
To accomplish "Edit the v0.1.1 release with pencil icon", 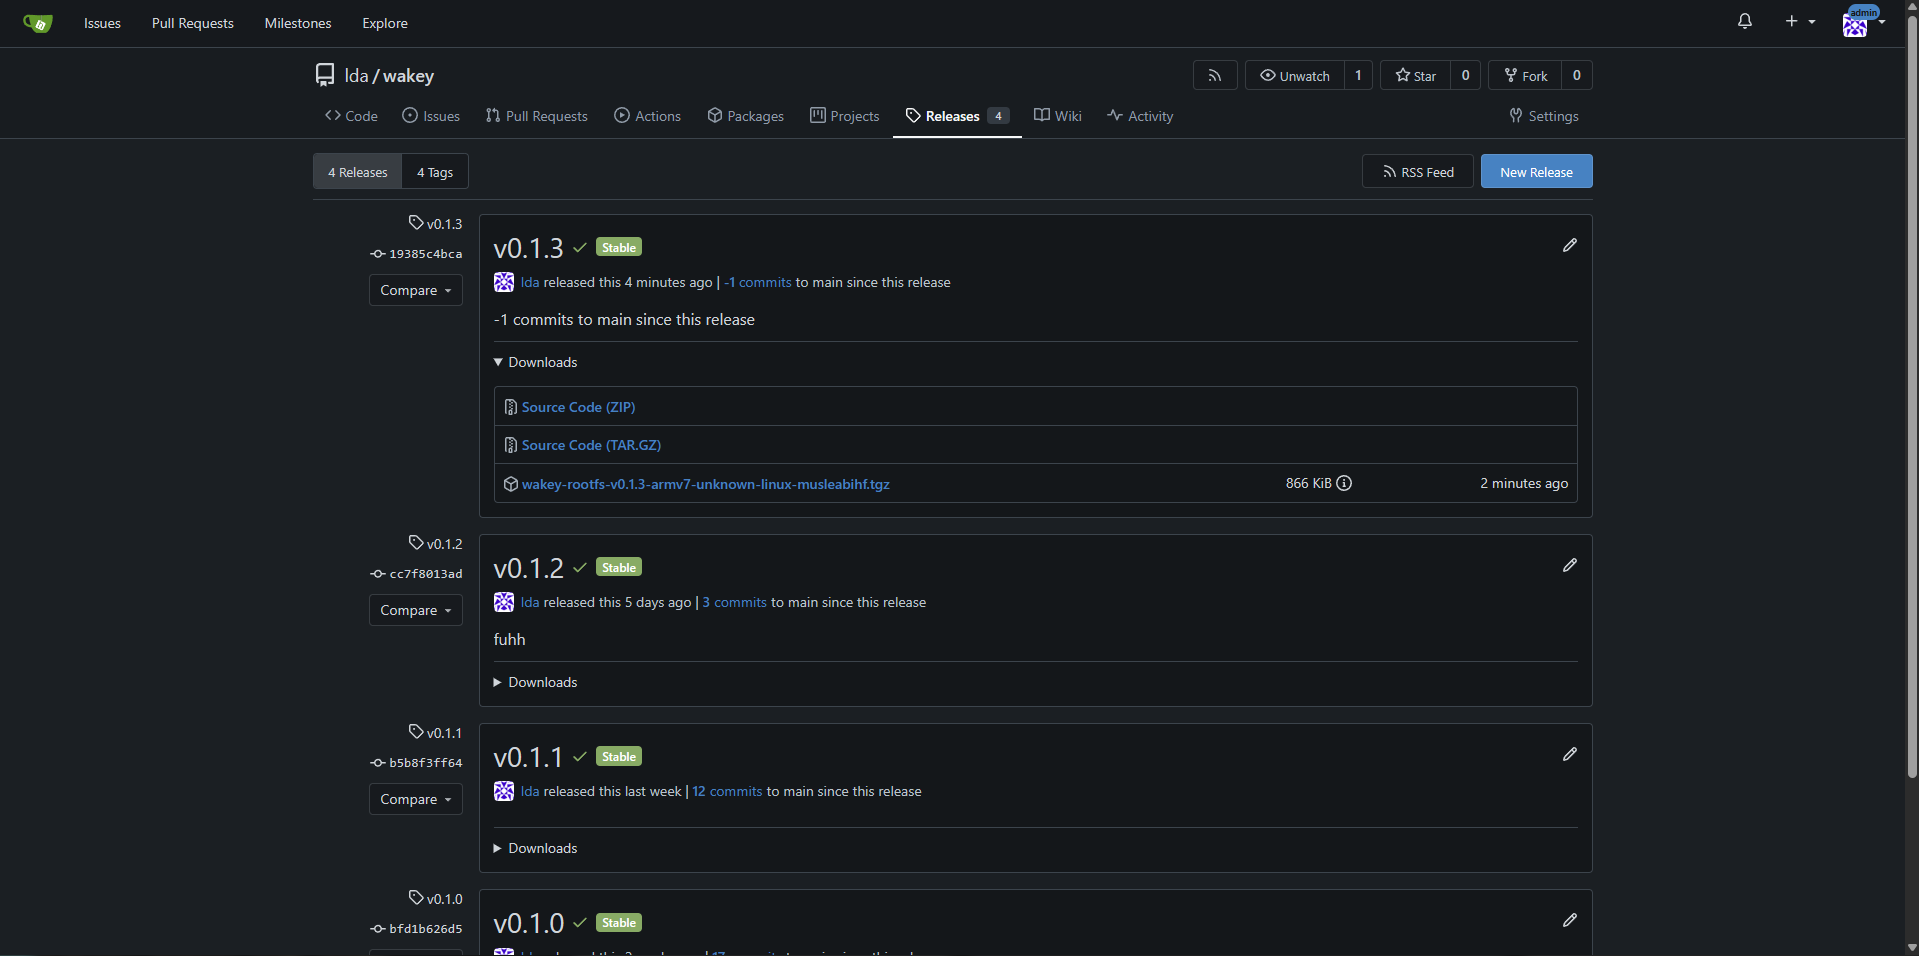I will [1569, 754].
